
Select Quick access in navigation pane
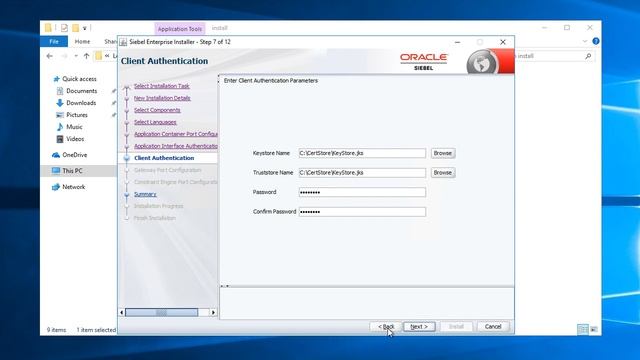(x=79, y=79)
